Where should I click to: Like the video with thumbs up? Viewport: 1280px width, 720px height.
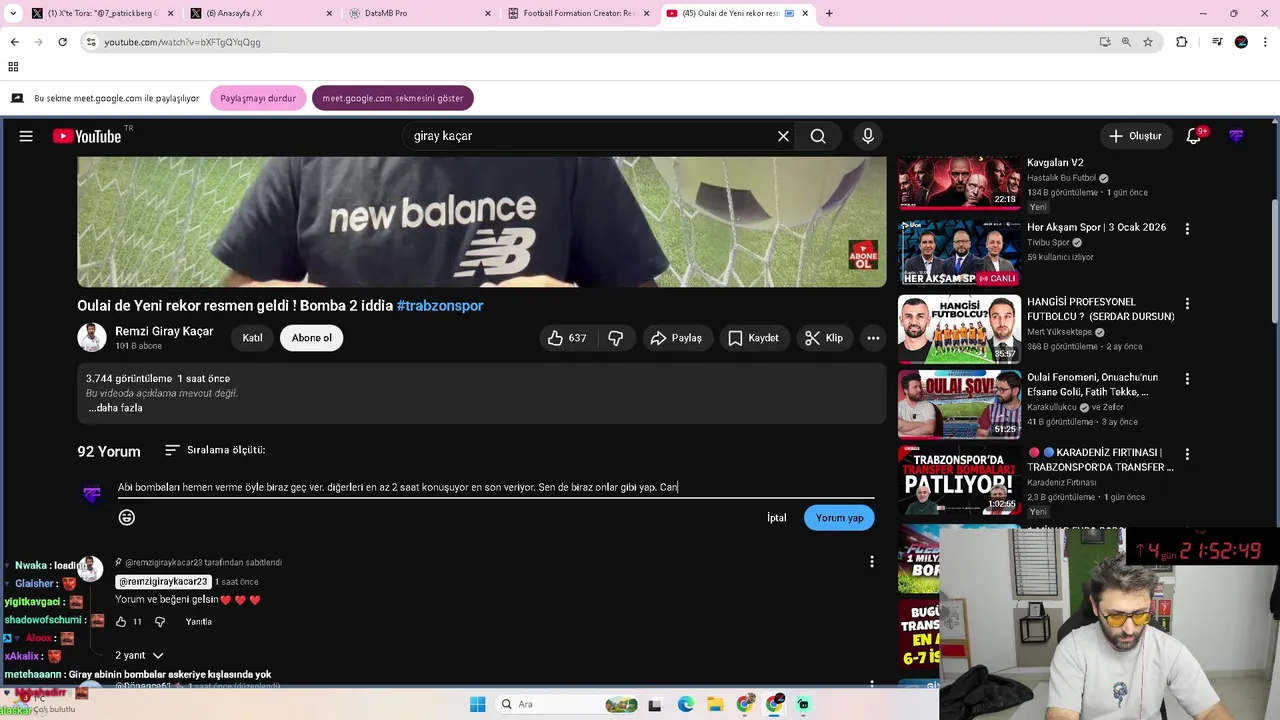click(x=566, y=338)
